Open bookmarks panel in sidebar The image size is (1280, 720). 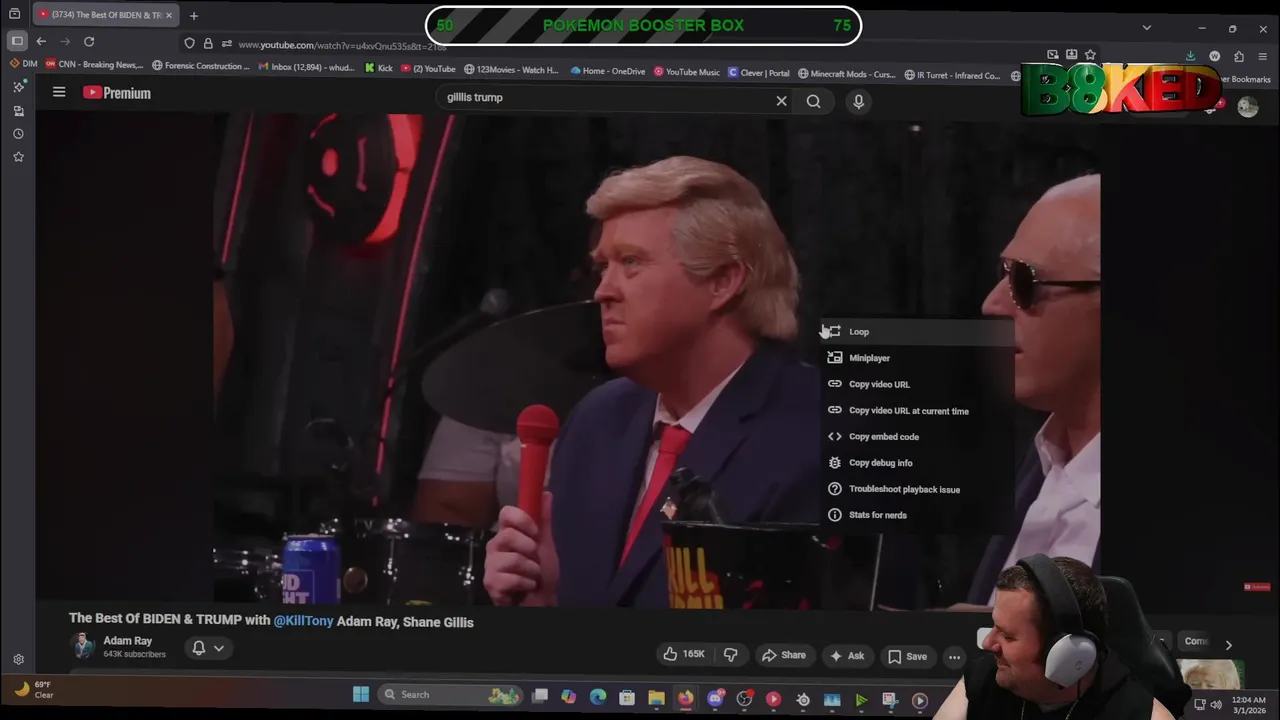18,156
